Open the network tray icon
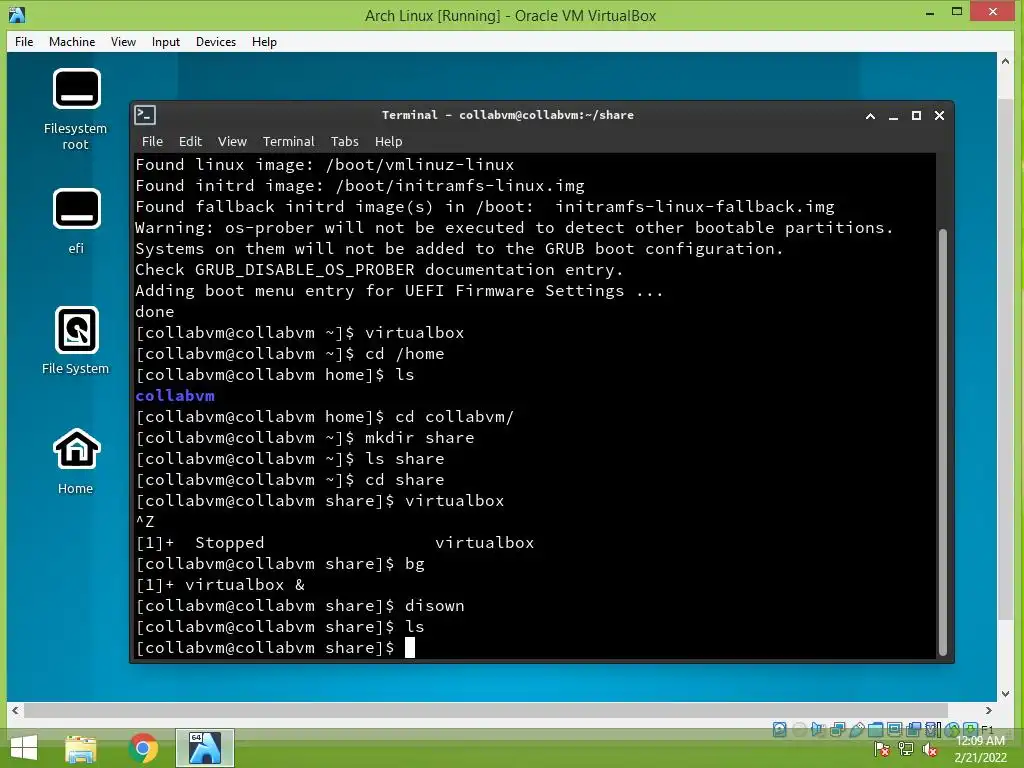1024x768 pixels. [x=906, y=750]
